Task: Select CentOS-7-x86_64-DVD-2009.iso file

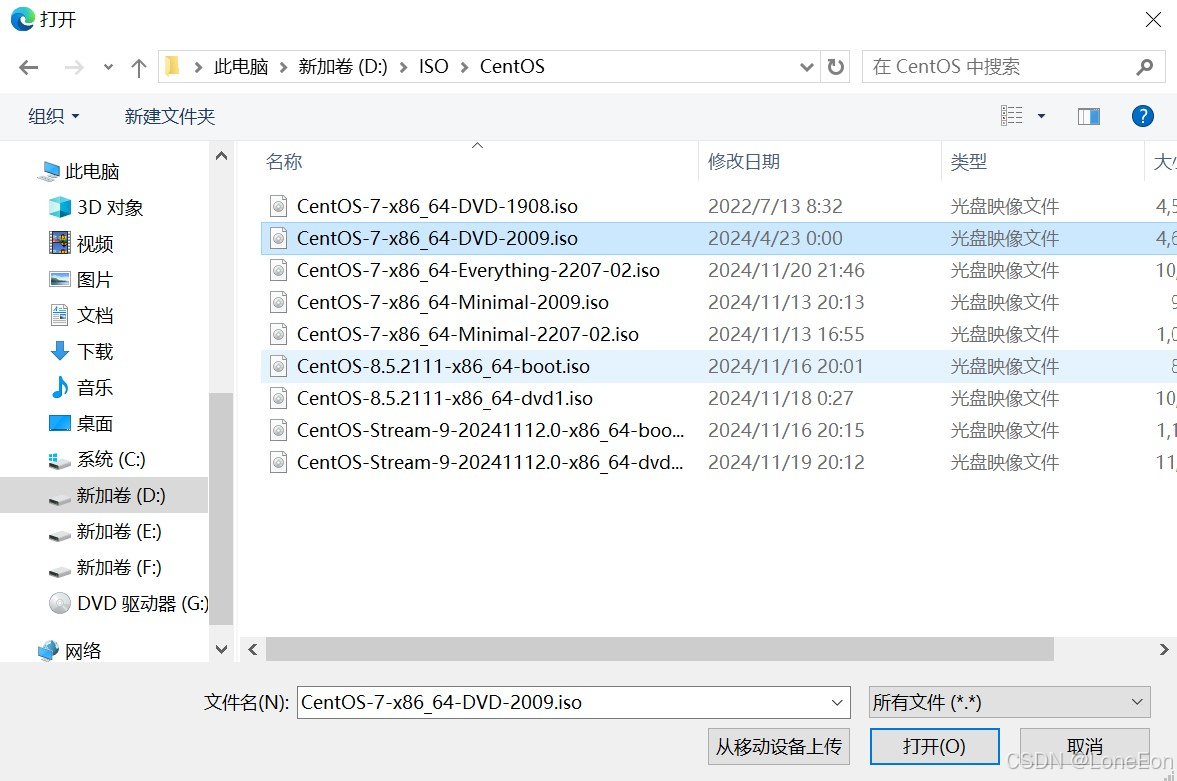Action: point(437,239)
